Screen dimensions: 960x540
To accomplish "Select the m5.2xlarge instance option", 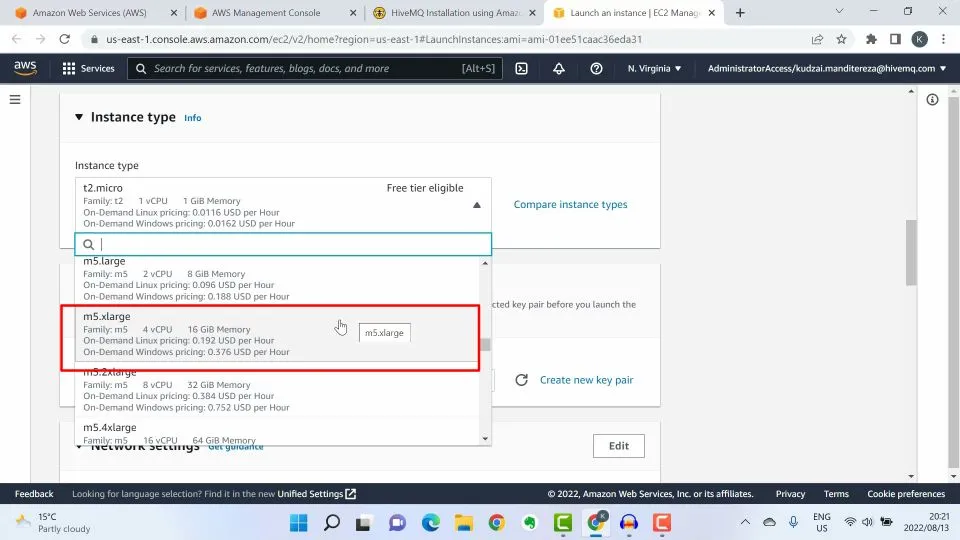I will point(277,390).
